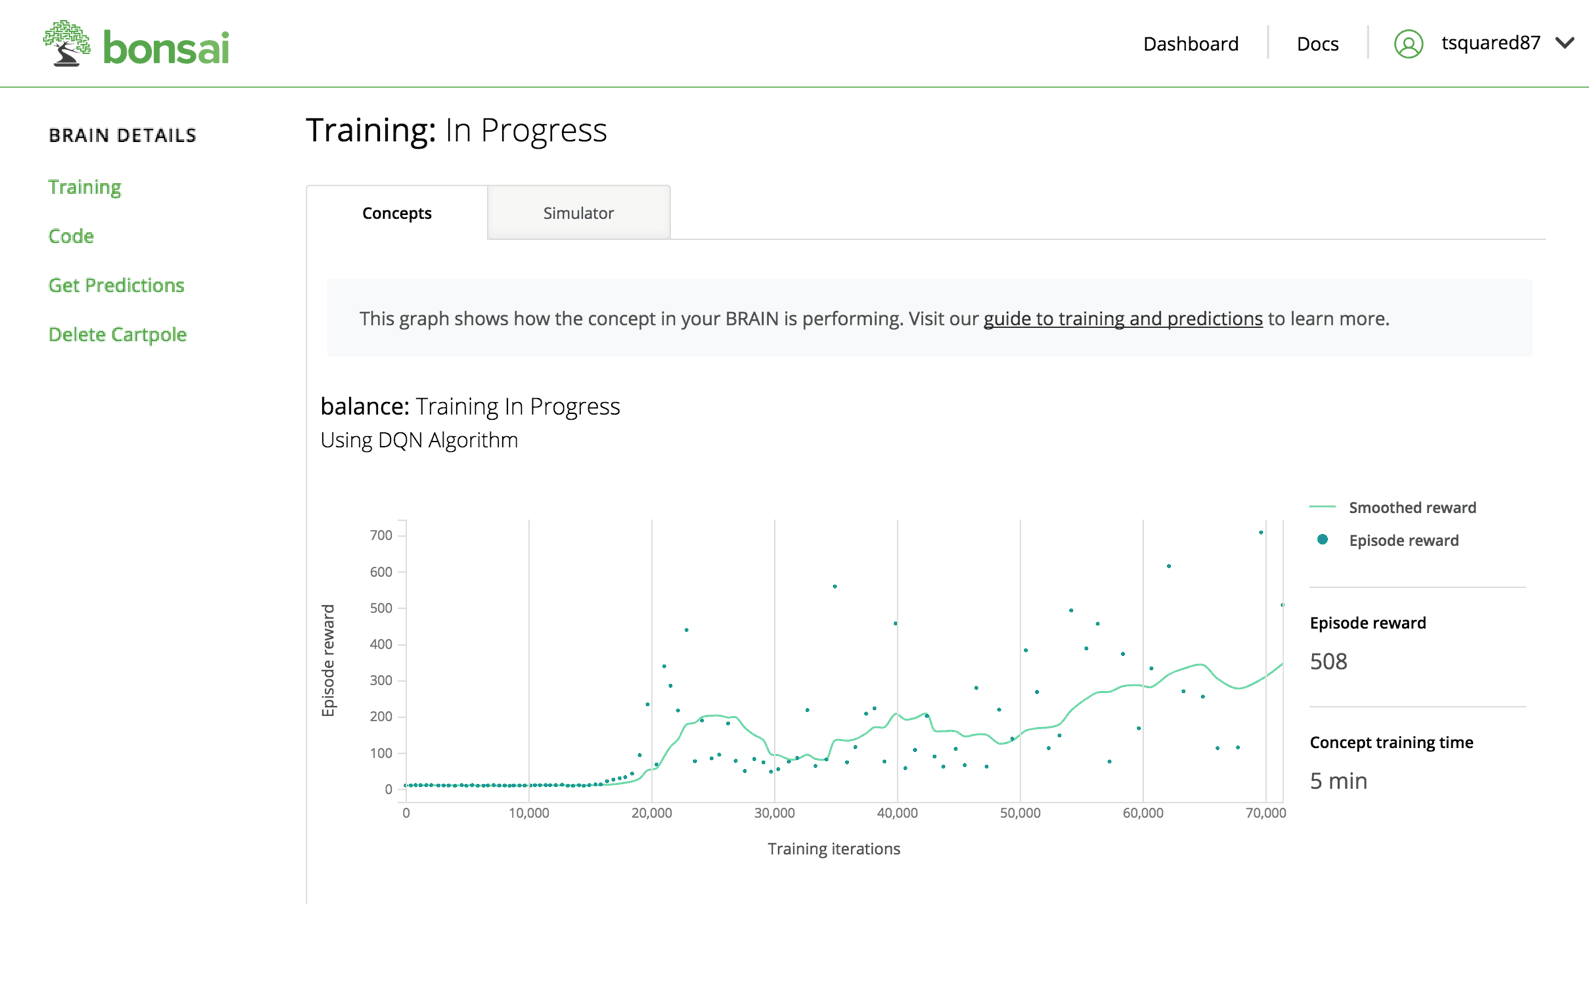The image size is (1590, 986).
Task: Click the episode point near 700 reward
Action: pos(1261,533)
